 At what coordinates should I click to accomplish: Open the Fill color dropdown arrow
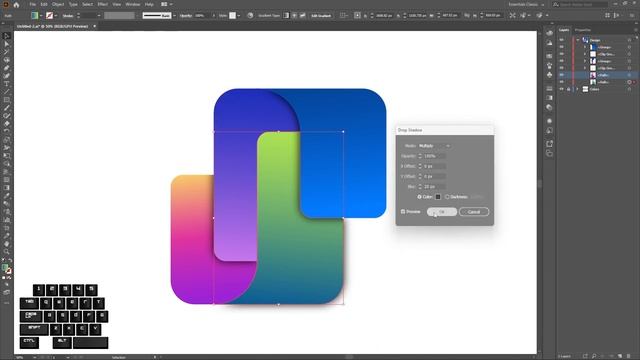(41, 16)
